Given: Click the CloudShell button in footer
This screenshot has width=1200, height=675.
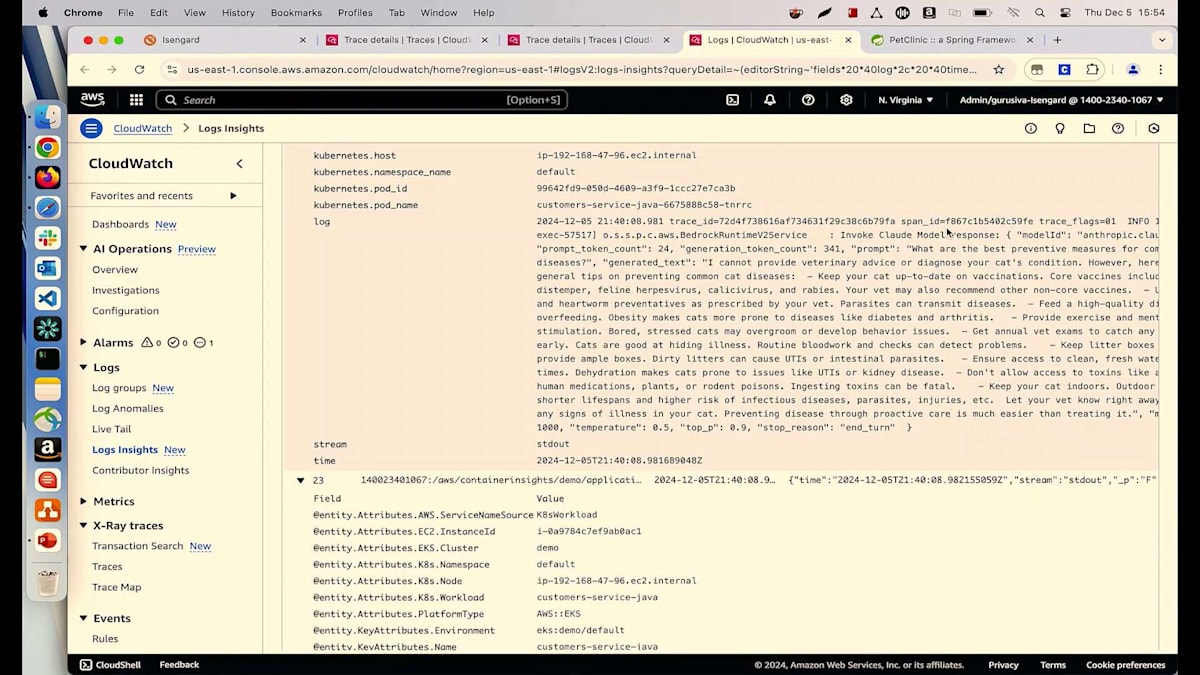Looking at the screenshot, I should (x=110, y=665).
